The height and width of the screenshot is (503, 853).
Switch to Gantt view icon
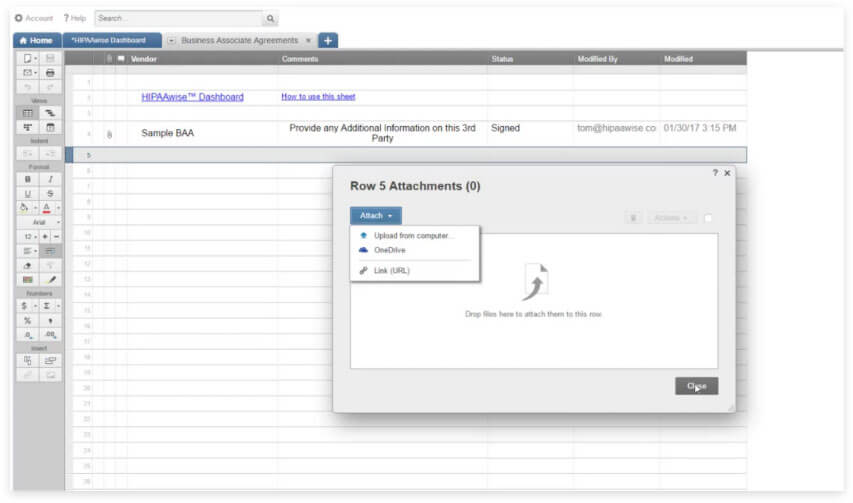[x=50, y=113]
